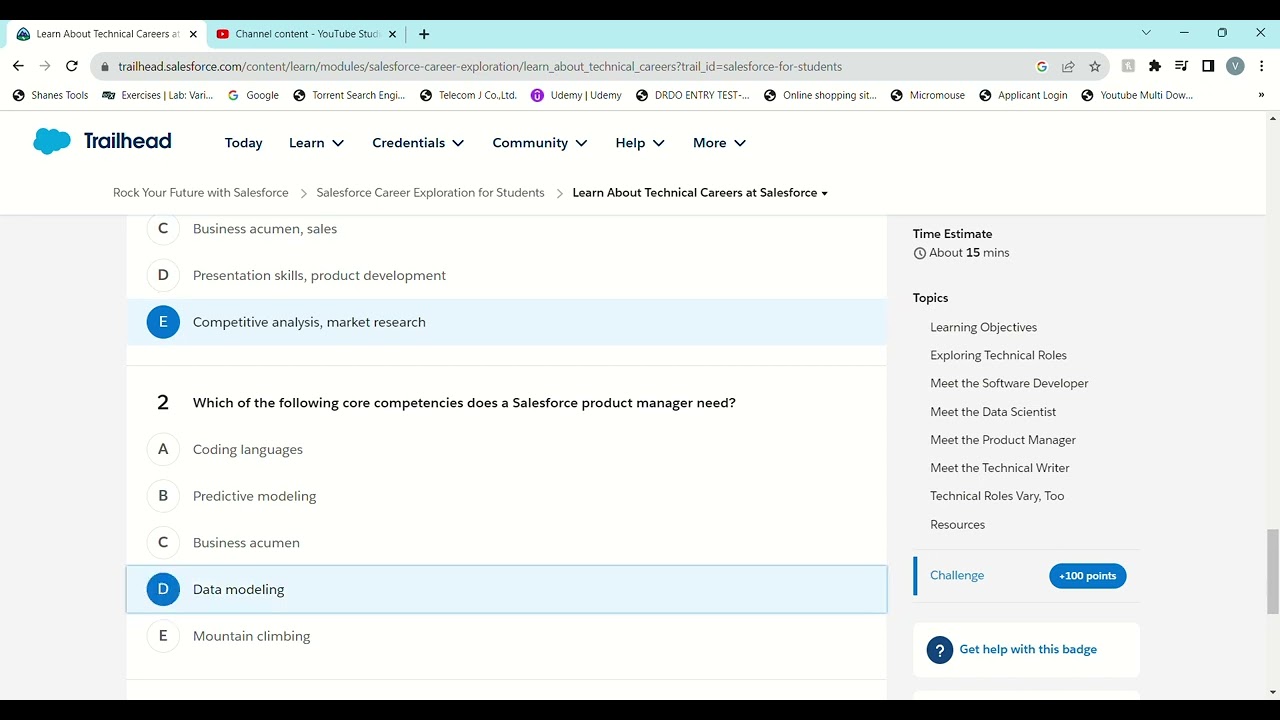
Task: Select answer B Predictive modeling
Action: coord(507,496)
